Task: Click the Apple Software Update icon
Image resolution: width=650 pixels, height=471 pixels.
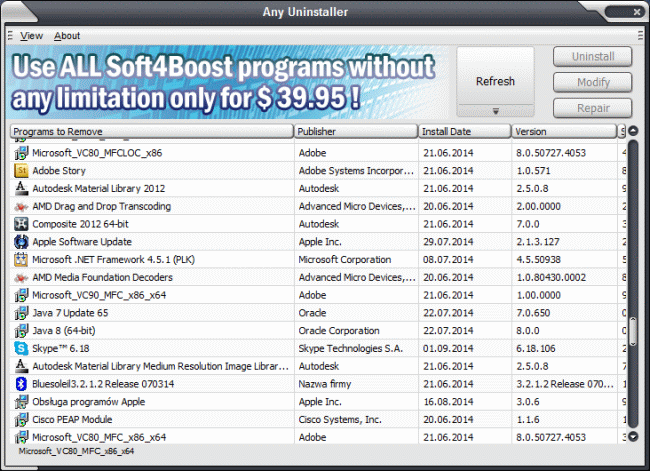Action: (x=21, y=242)
